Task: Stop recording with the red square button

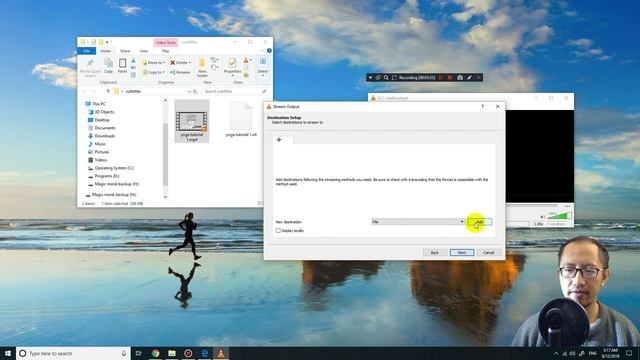Action: [450, 78]
